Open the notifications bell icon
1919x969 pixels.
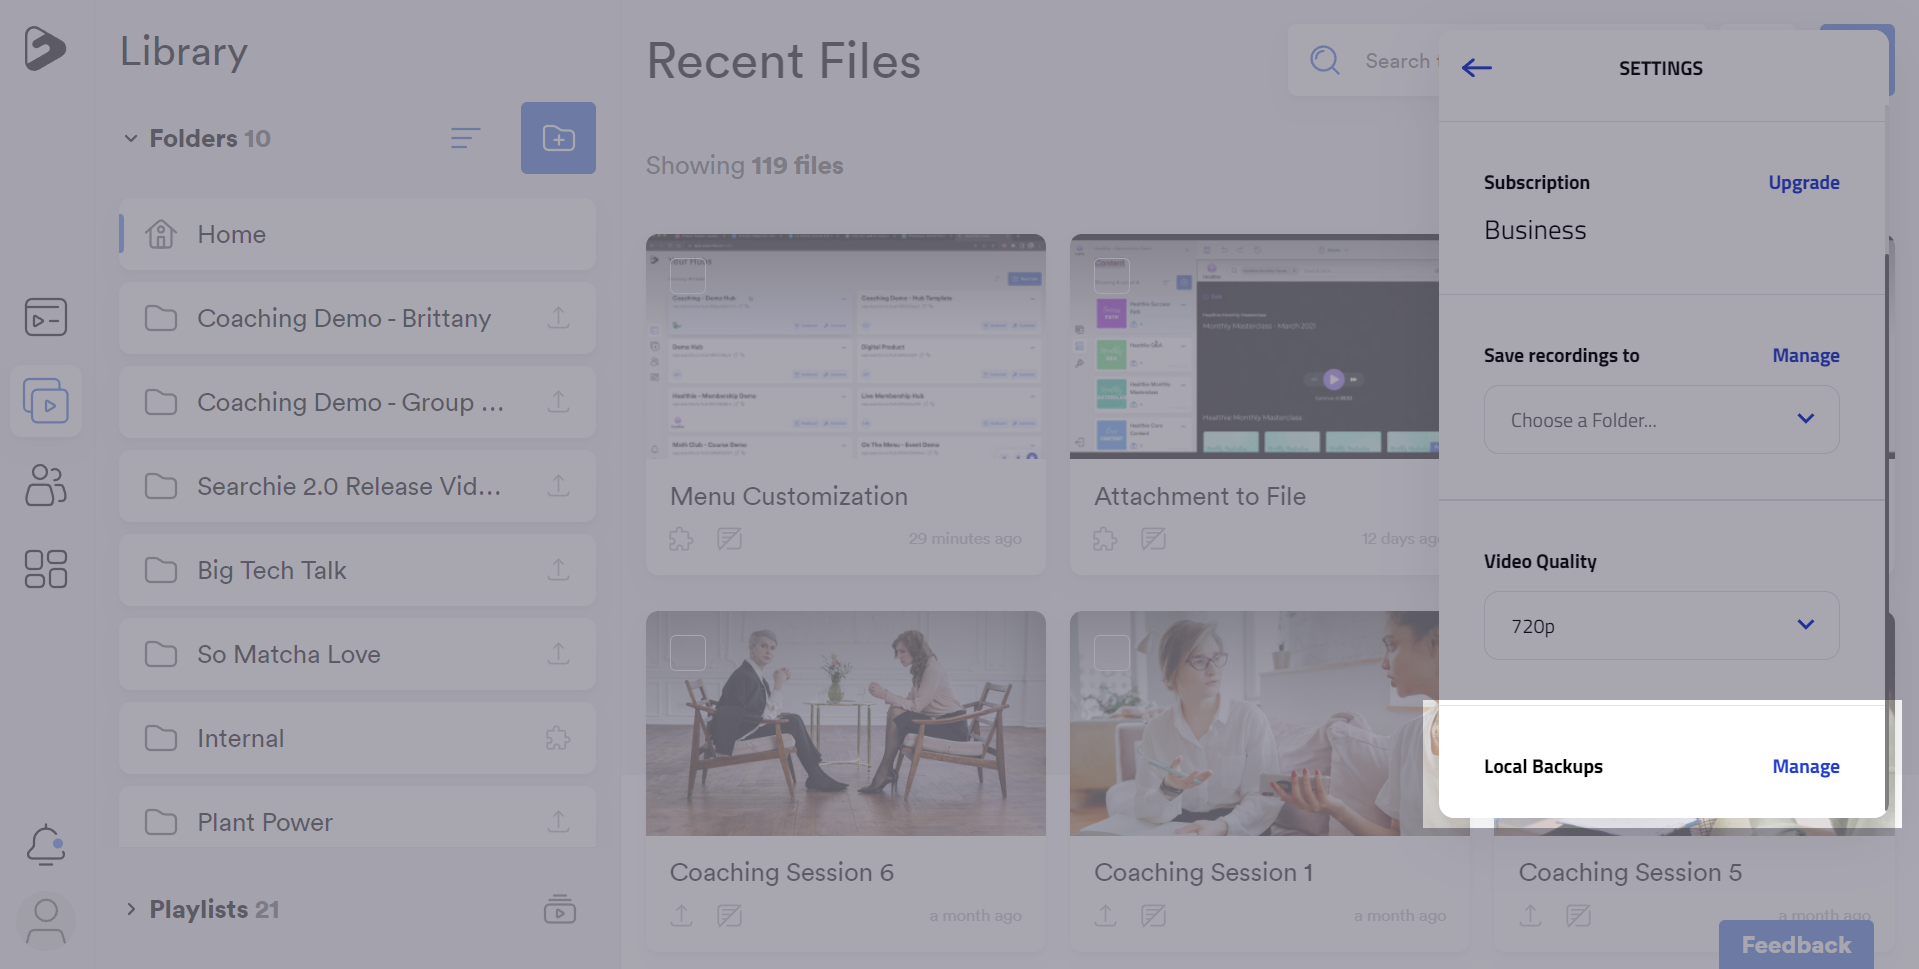click(46, 845)
